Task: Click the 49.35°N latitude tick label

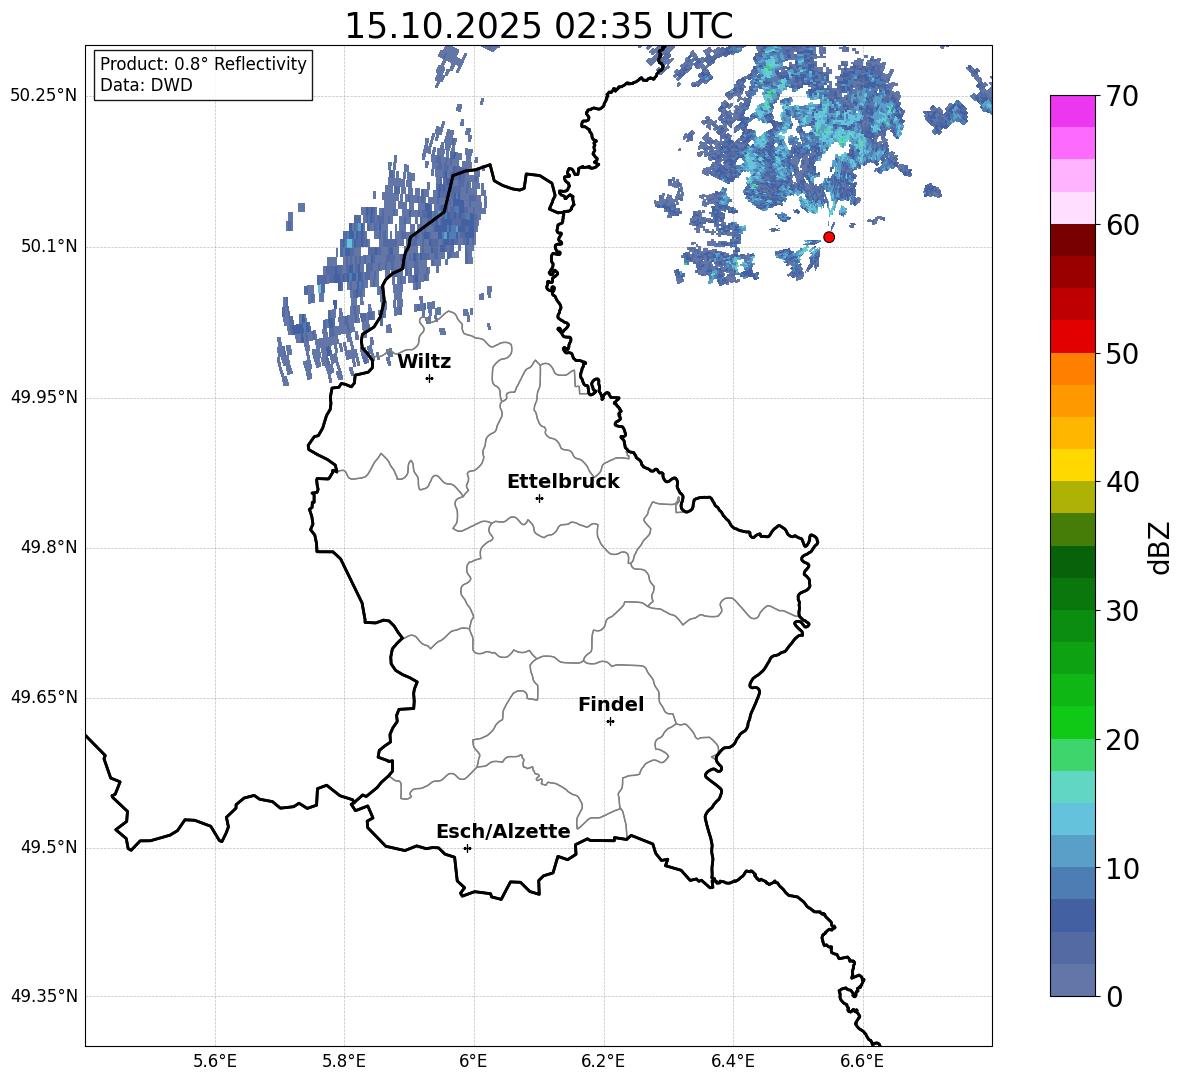Action: tap(44, 996)
